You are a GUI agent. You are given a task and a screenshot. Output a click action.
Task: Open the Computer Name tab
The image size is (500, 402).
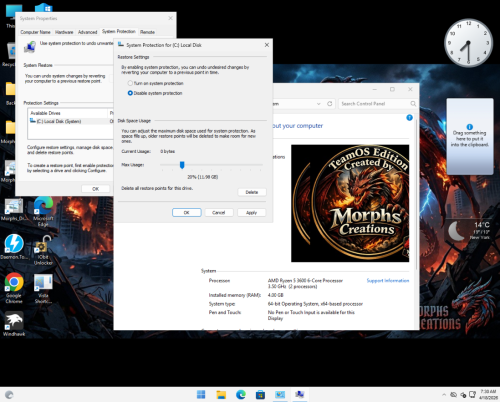35,32
